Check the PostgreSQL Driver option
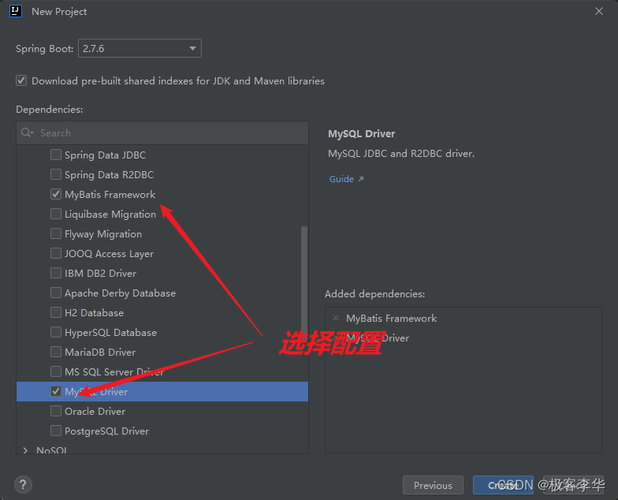The width and height of the screenshot is (618, 500). (x=56, y=431)
